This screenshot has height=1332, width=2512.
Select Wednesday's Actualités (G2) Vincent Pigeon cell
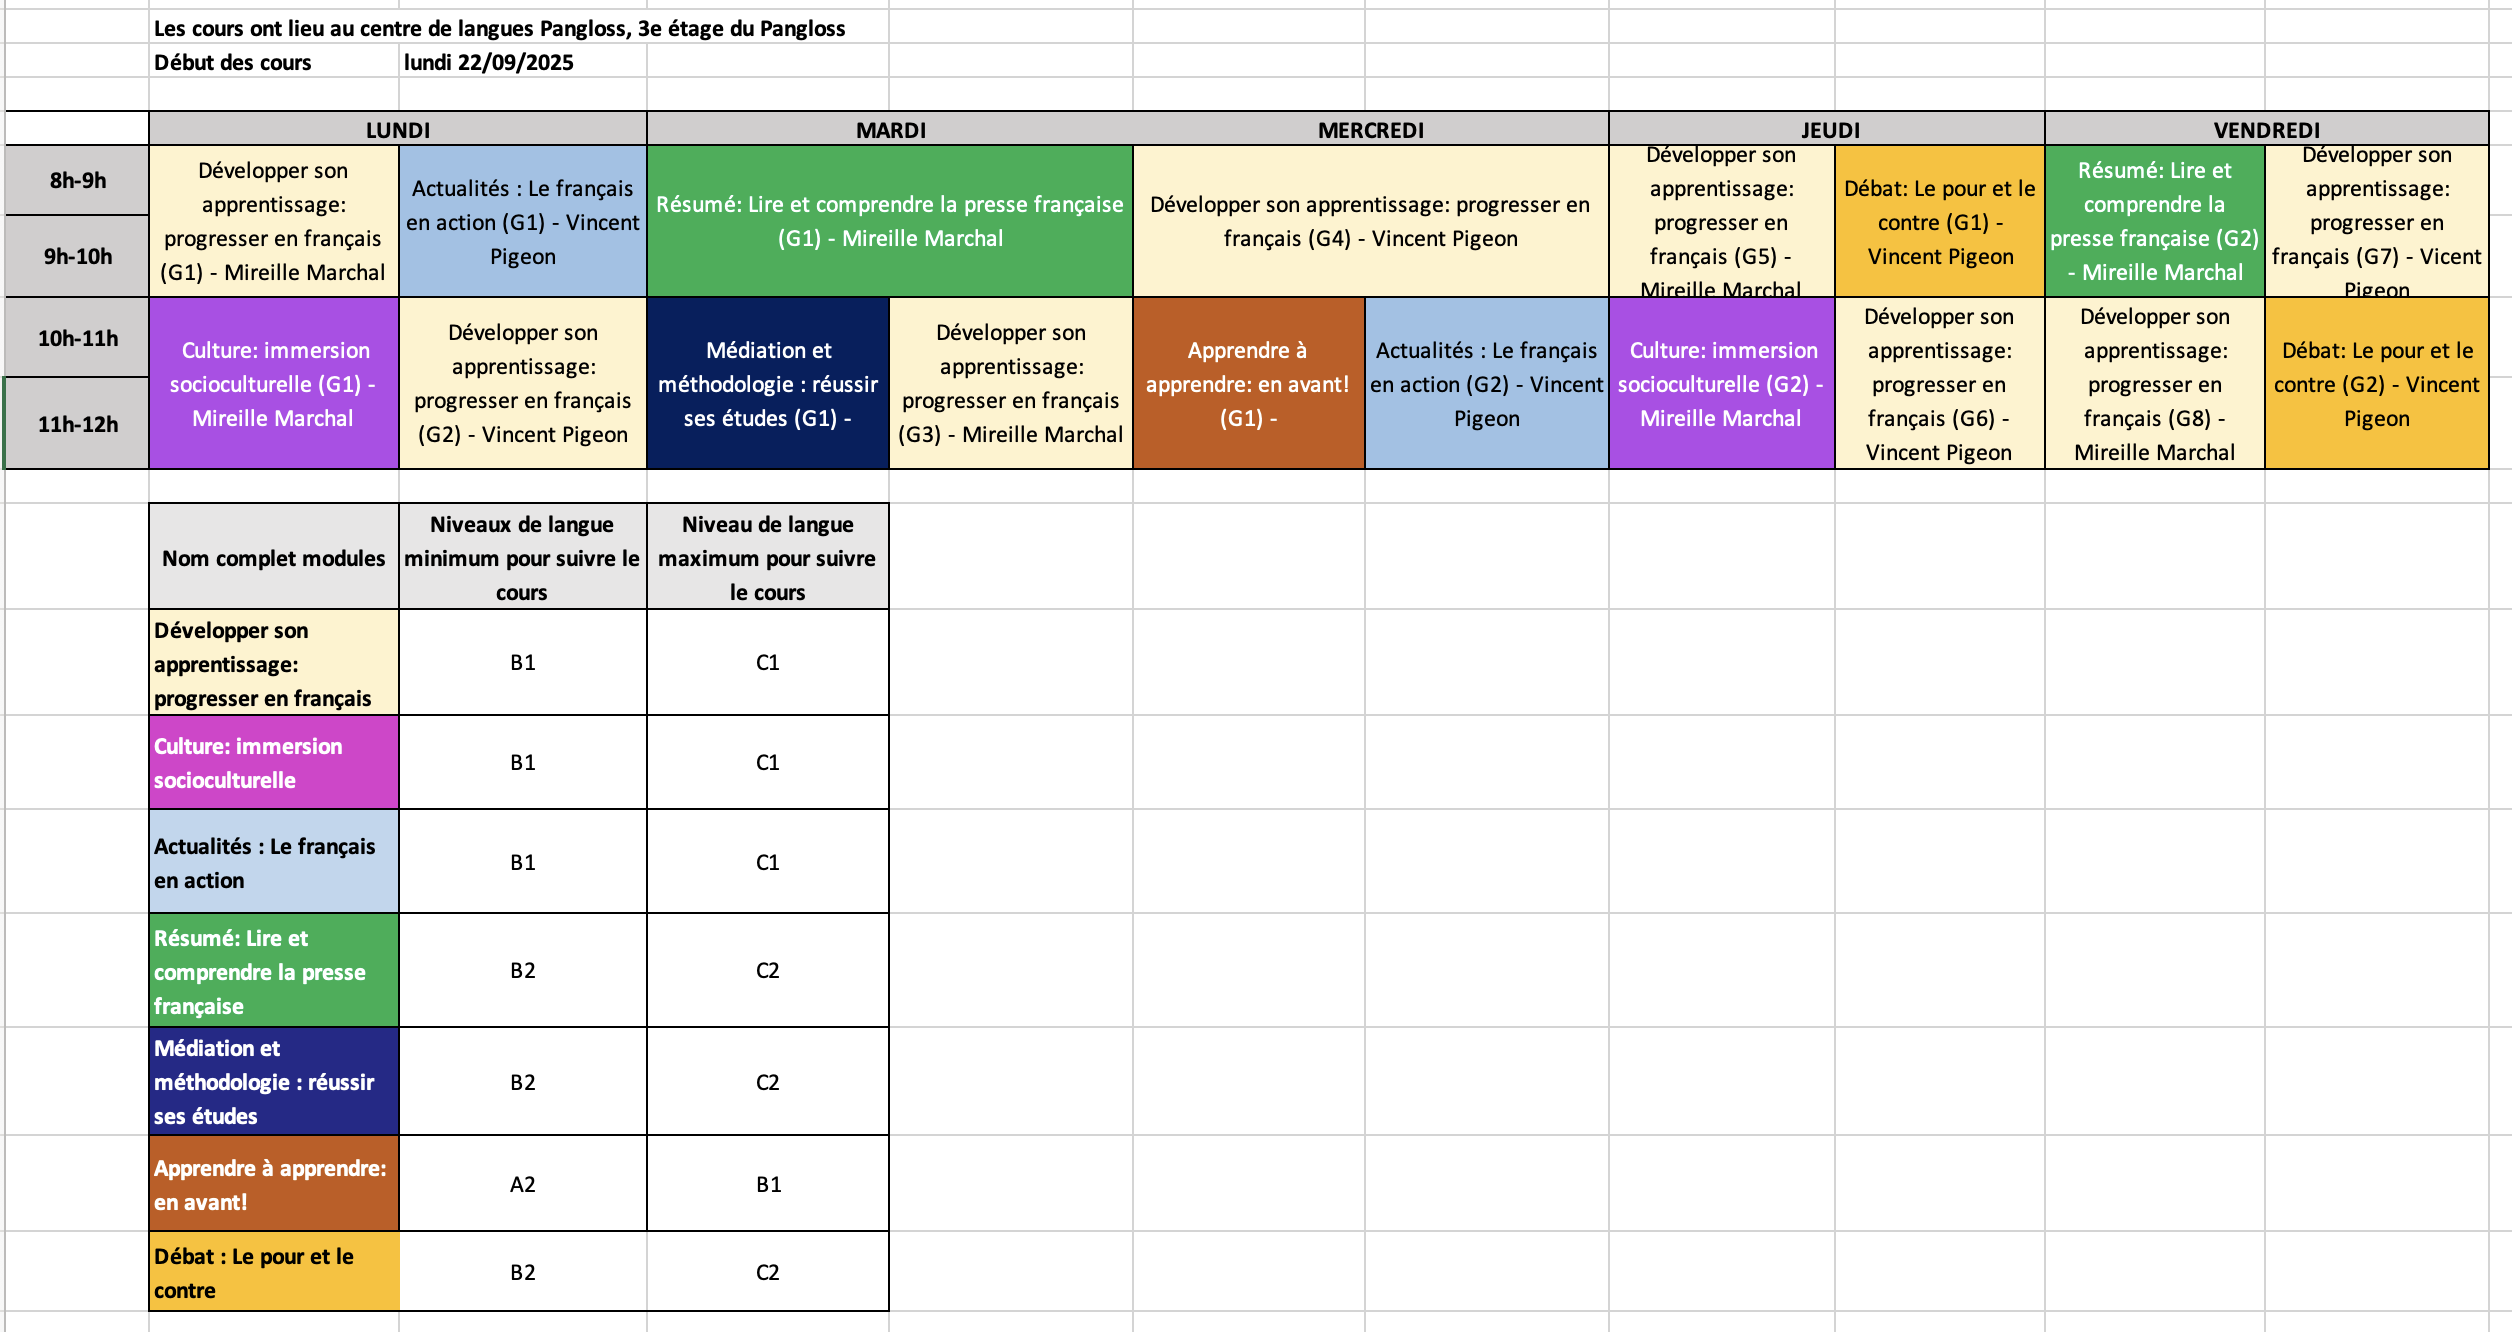(x=1487, y=383)
